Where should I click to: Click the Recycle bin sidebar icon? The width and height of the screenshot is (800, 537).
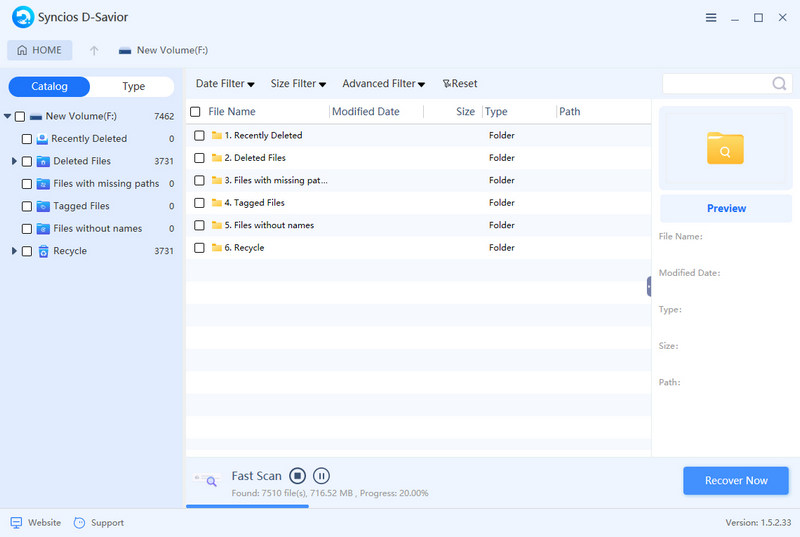click(43, 251)
